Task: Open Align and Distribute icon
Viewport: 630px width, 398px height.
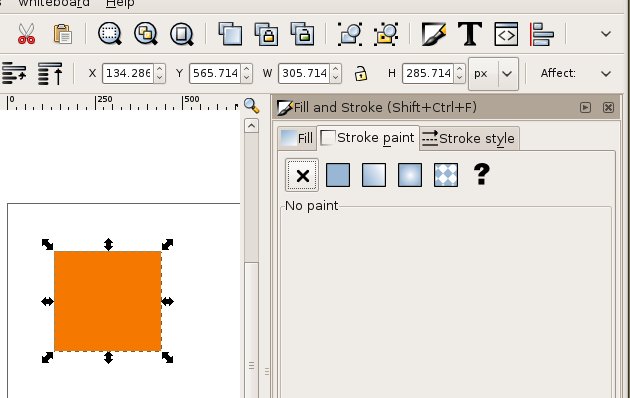Action: 542,34
